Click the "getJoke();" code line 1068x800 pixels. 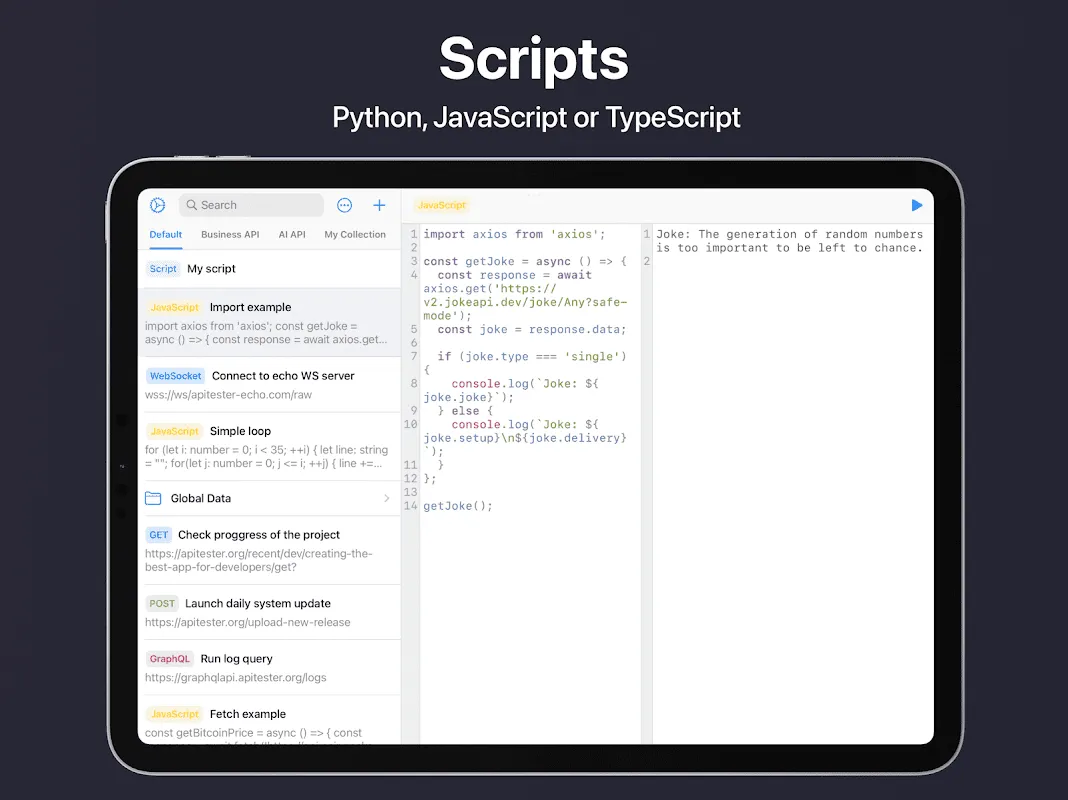coord(458,506)
